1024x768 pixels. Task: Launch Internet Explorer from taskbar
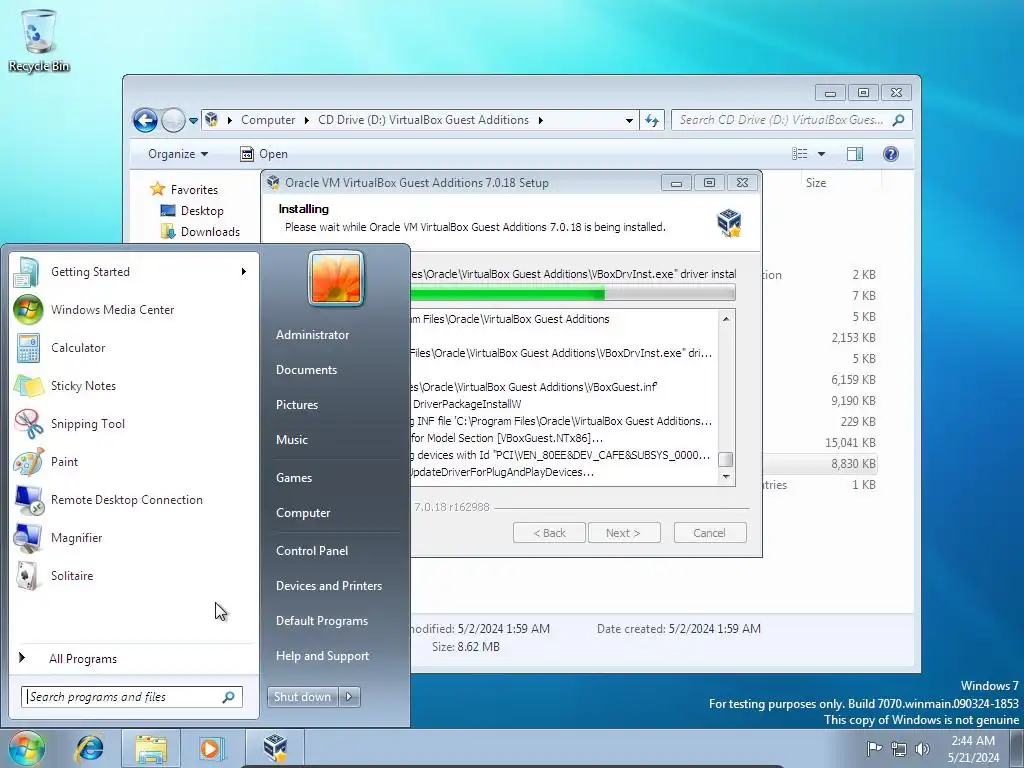tap(89, 748)
